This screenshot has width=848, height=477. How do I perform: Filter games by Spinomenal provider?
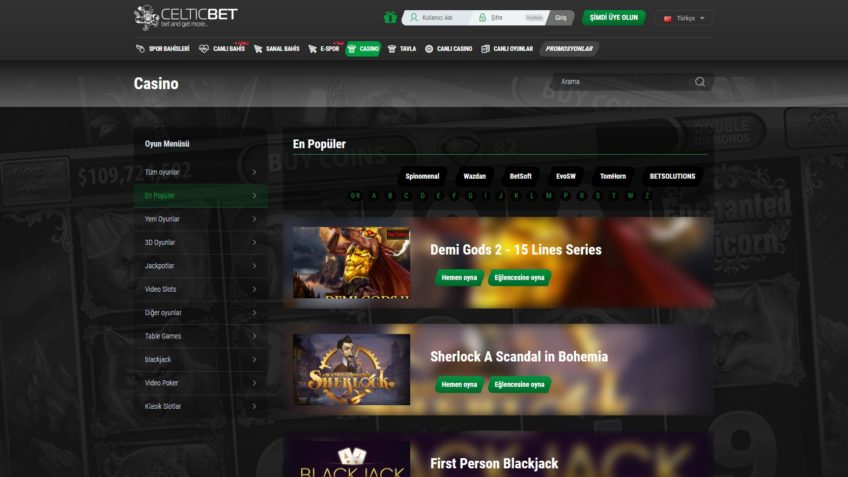tap(422, 176)
